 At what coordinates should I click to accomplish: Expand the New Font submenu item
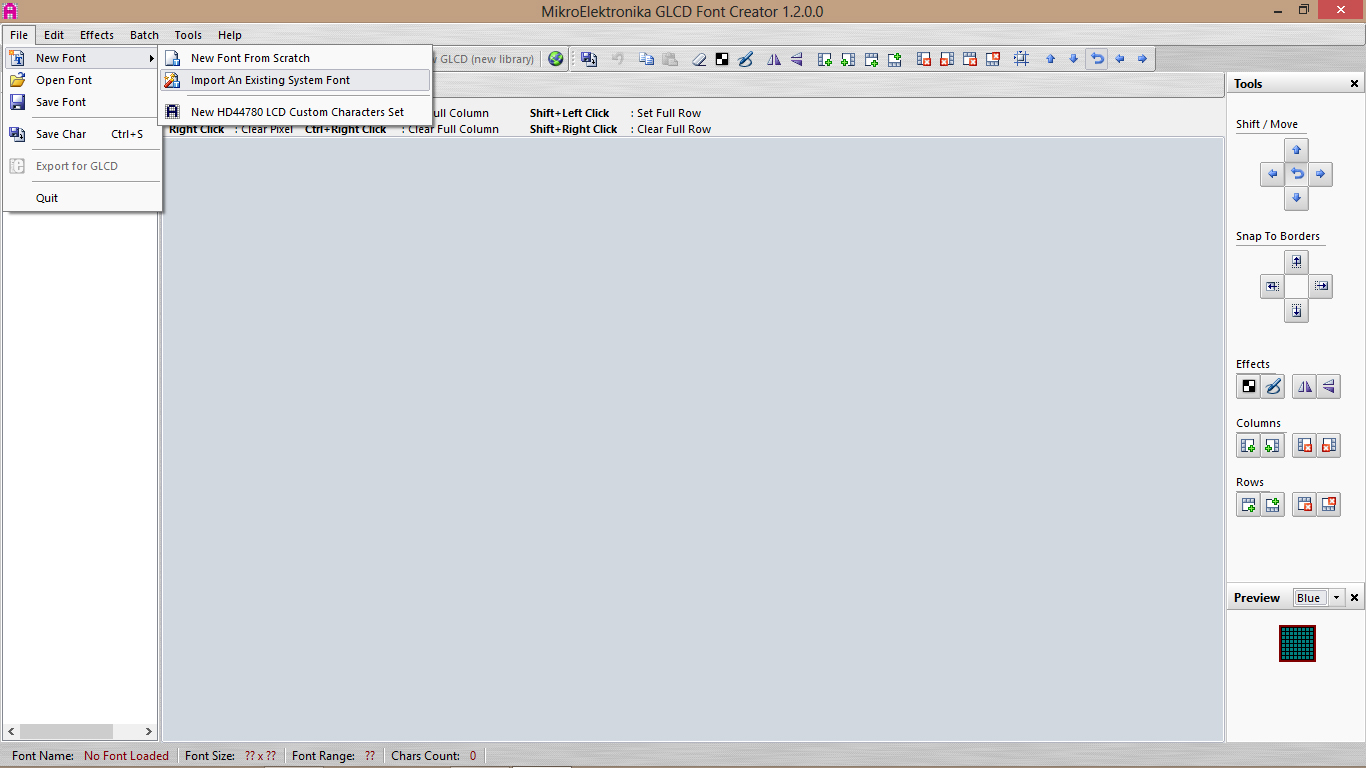click(82, 58)
